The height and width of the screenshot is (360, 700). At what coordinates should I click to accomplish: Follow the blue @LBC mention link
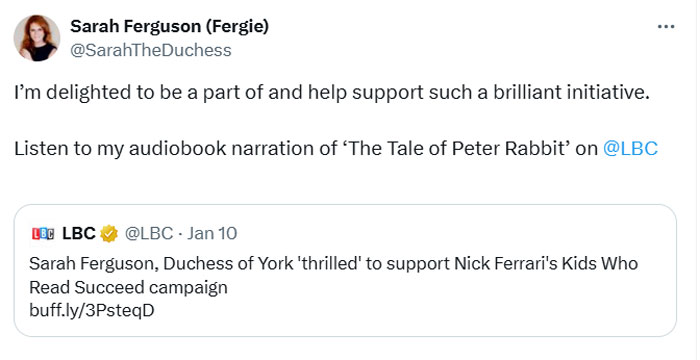(630, 149)
